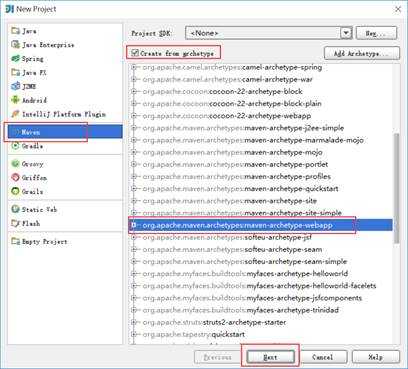Click the J2ME icon
Image resolution: width=408 pixels, height=369 pixels.
click(15, 86)
